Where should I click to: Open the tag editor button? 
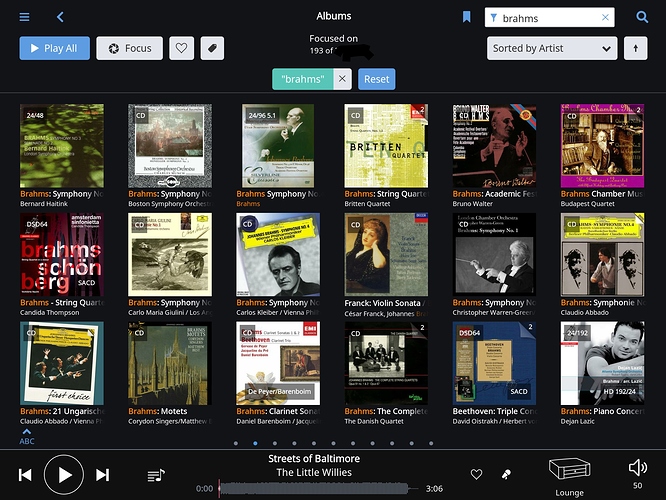pyautogui.click(x=212, y=48)
